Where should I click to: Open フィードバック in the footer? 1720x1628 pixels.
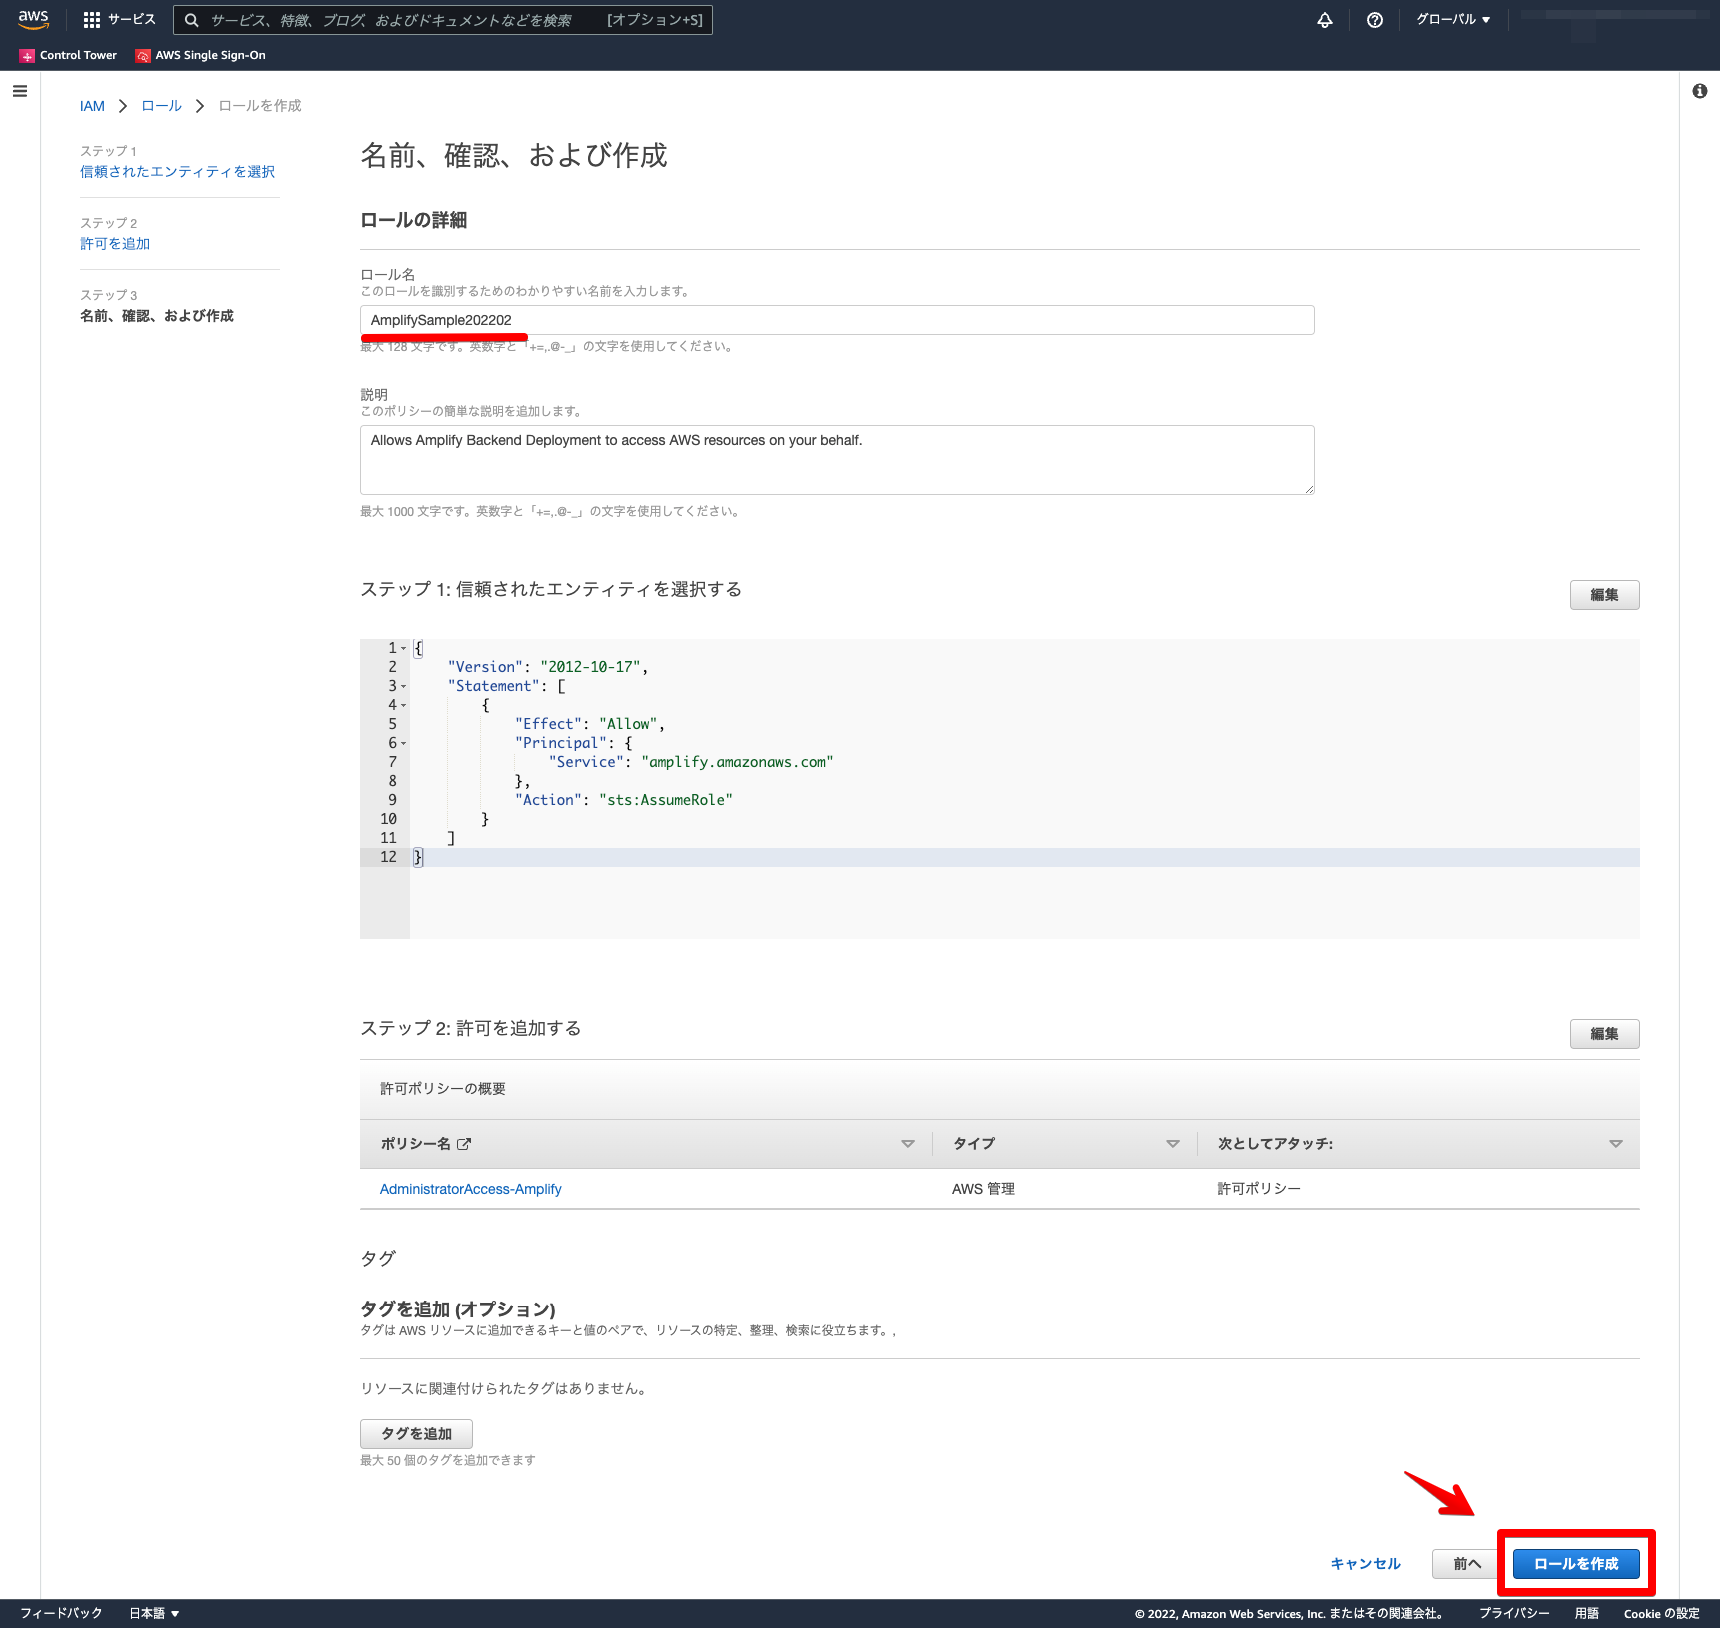pos(61,1613)
